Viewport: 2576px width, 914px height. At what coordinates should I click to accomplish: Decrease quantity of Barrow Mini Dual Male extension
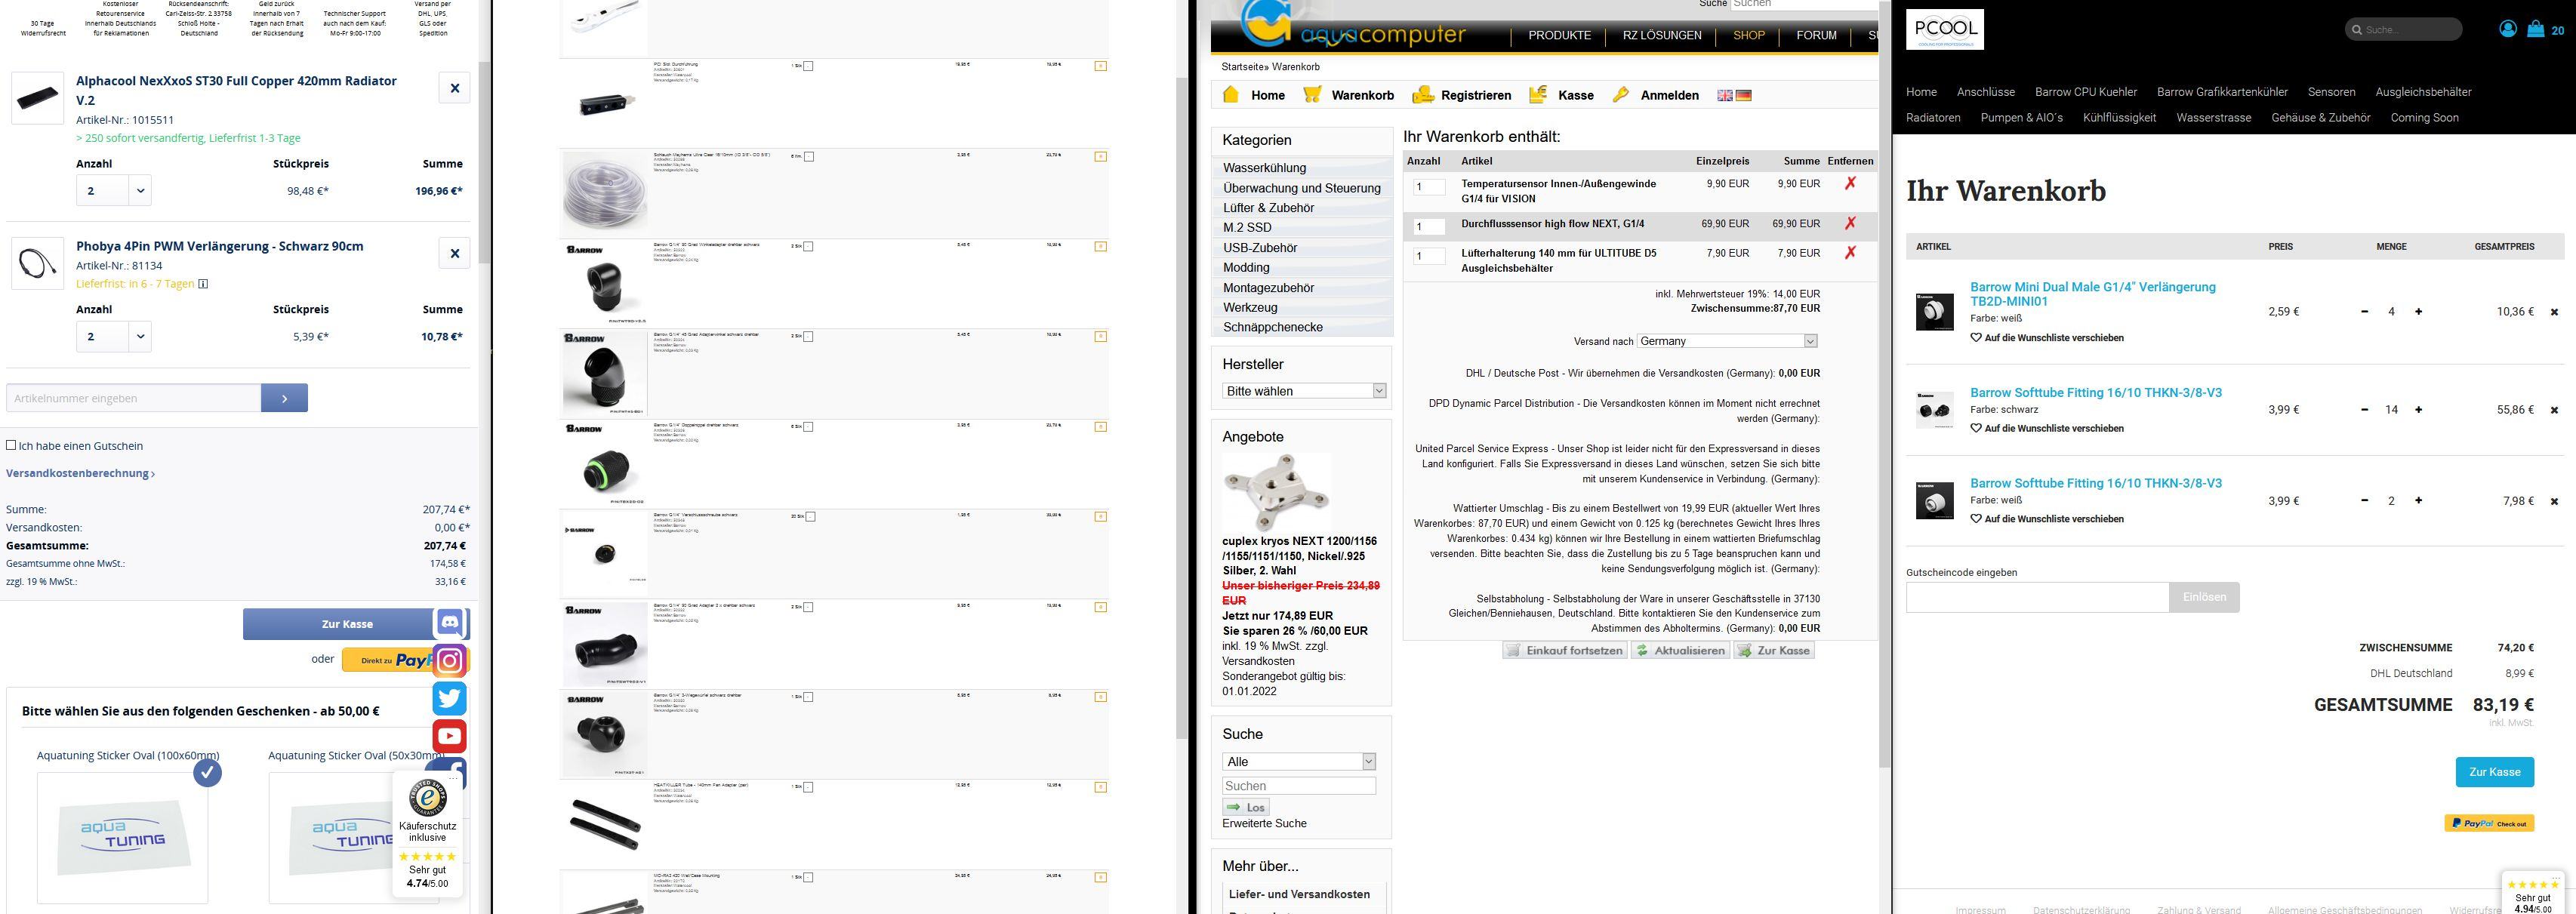pyautogui.click(x=2364, y=311)
